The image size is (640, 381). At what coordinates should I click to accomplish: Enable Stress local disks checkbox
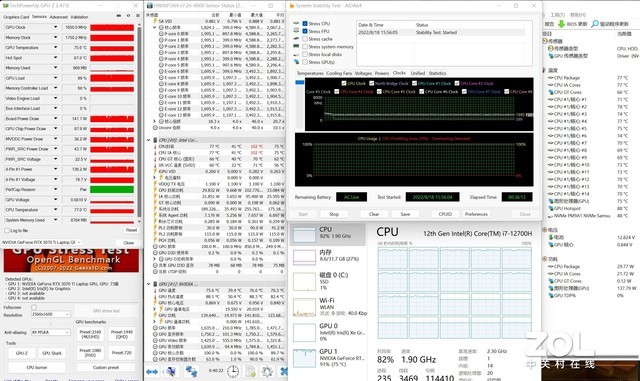point(305,54)
